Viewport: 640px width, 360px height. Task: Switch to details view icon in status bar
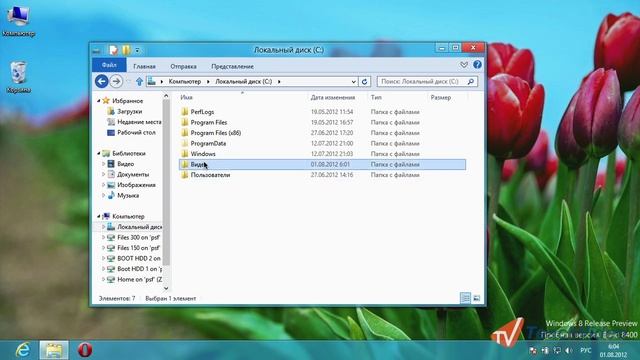(x=465, y=298)
